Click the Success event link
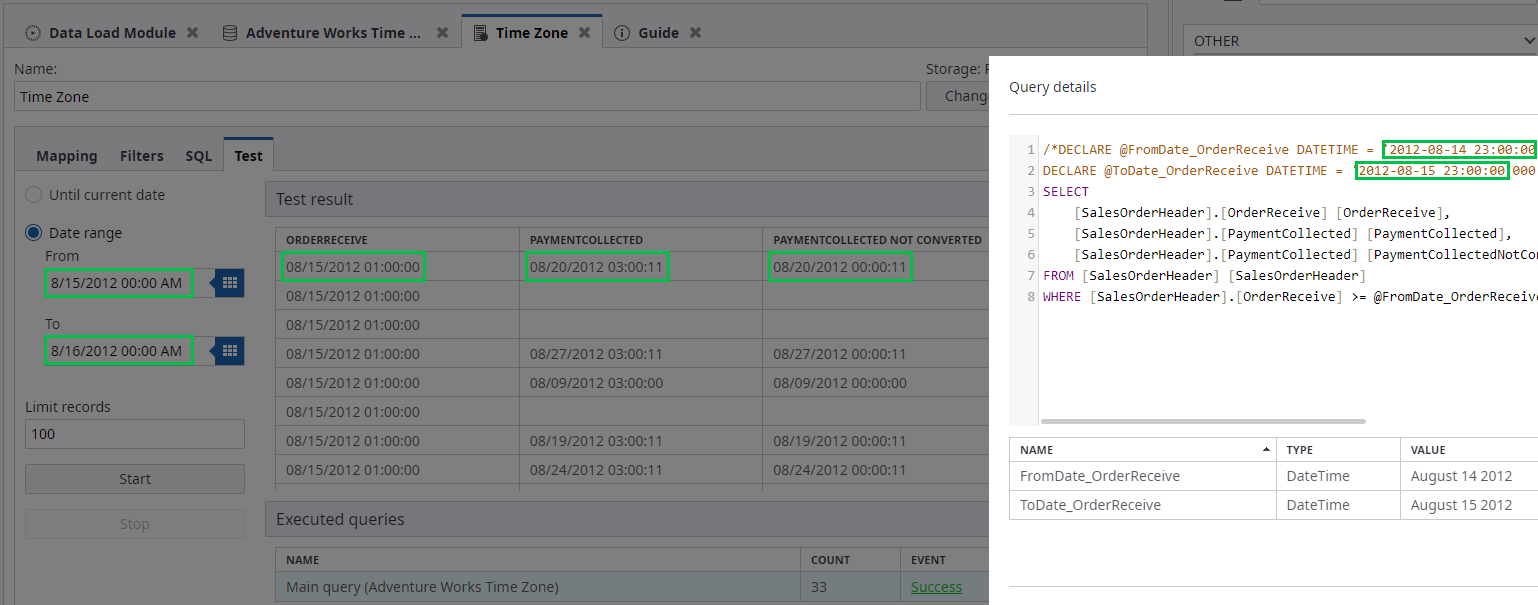This screenshot has height=605, width=1538. click(936, 587)
